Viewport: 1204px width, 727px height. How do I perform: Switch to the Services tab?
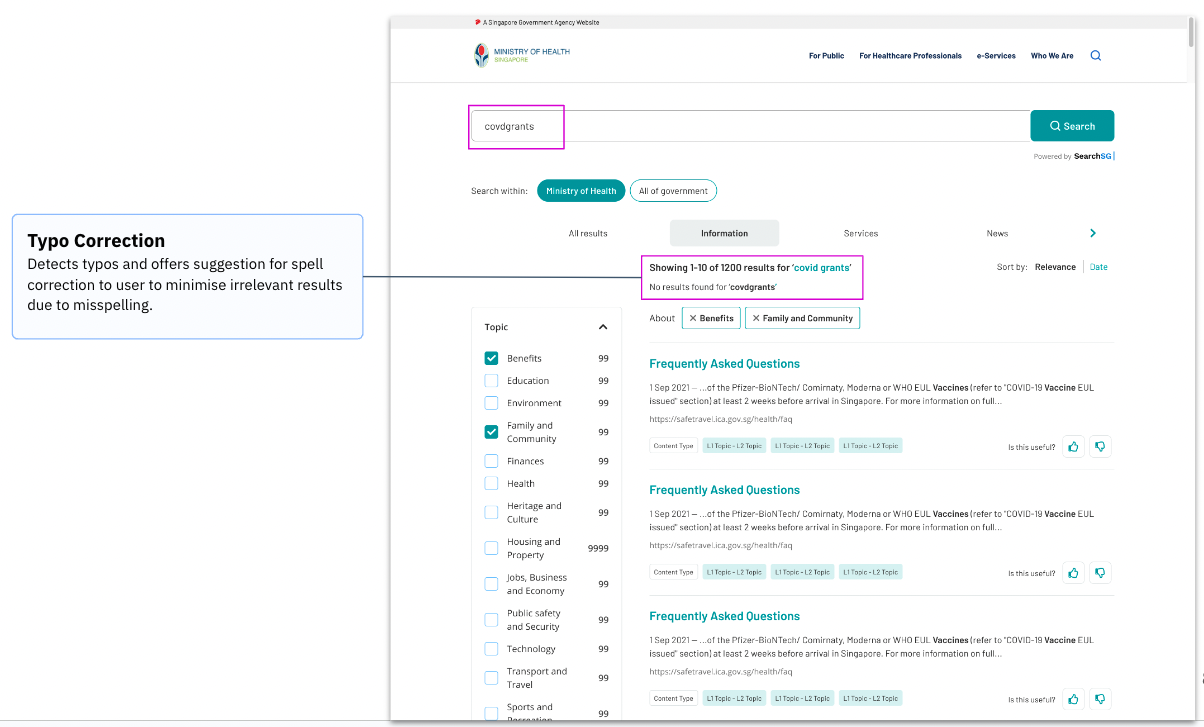(861, 232)
